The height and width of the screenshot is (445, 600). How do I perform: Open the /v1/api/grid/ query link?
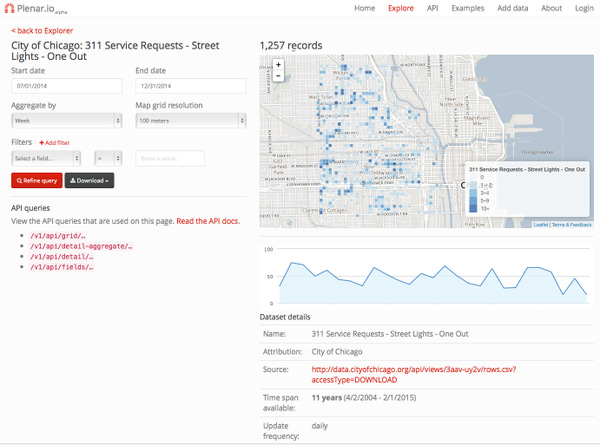(58, 236)
